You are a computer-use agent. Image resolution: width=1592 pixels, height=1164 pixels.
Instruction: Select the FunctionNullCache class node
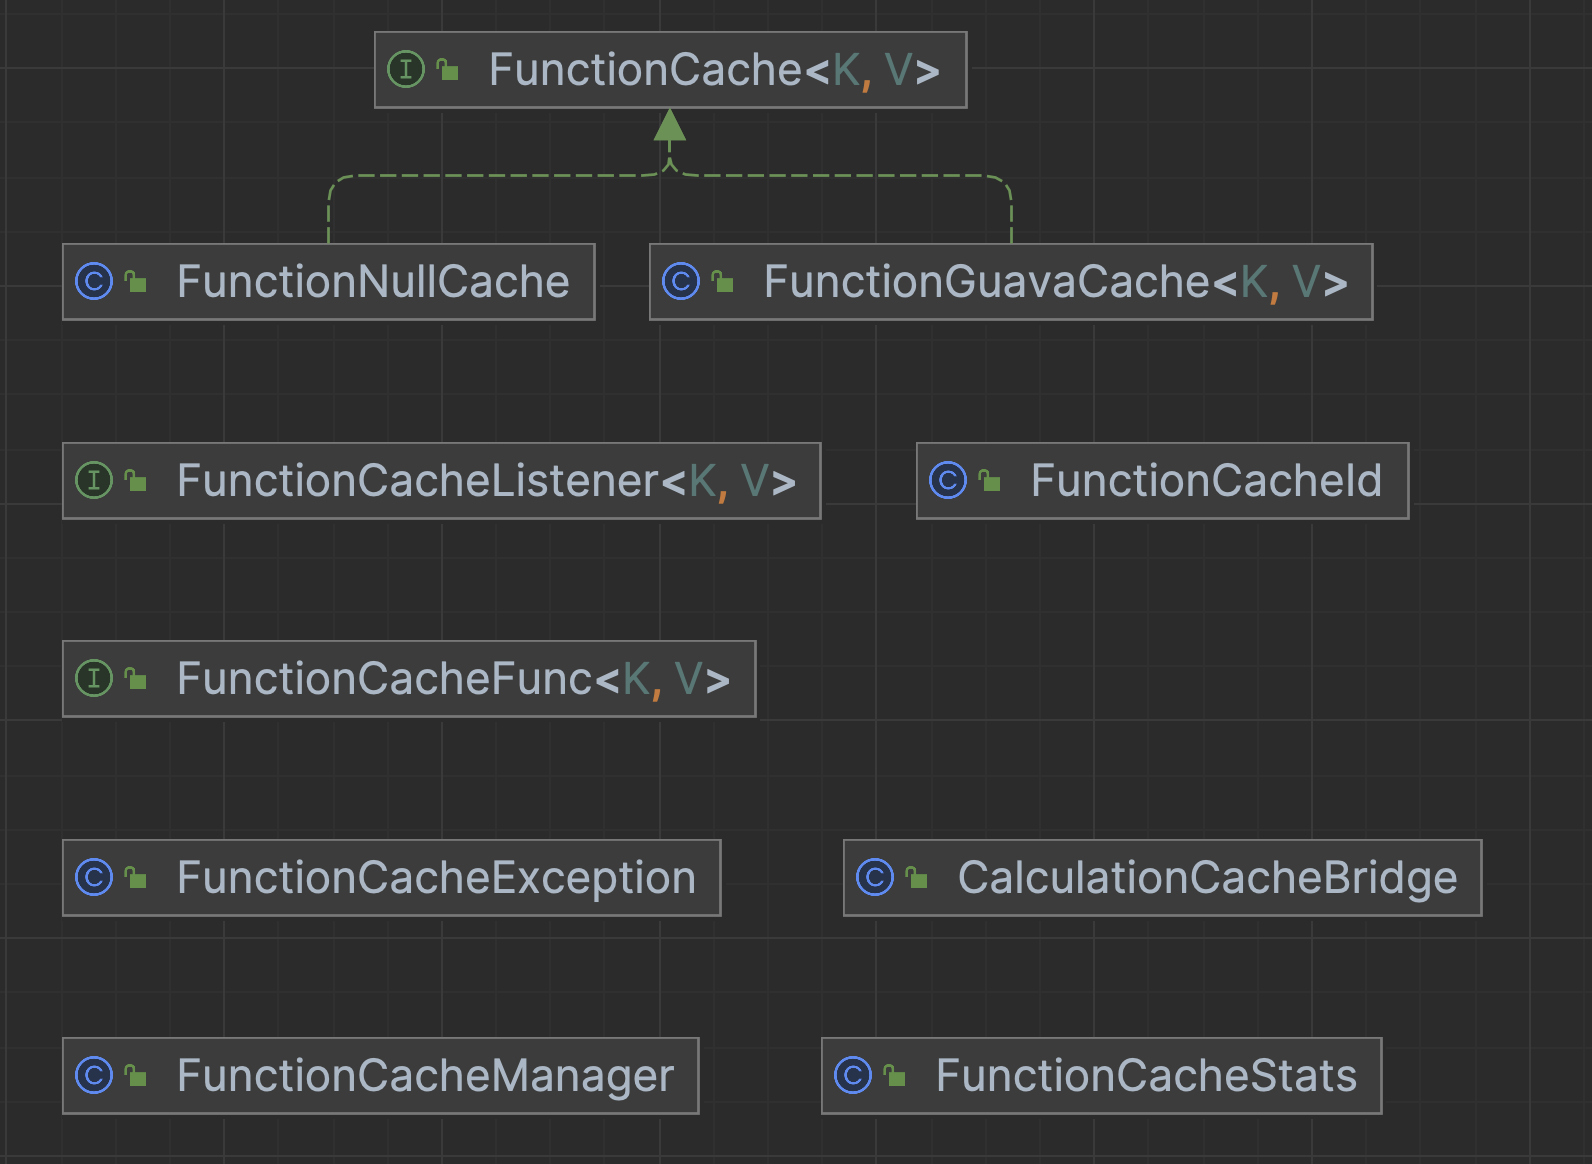[x=372, y=282]
